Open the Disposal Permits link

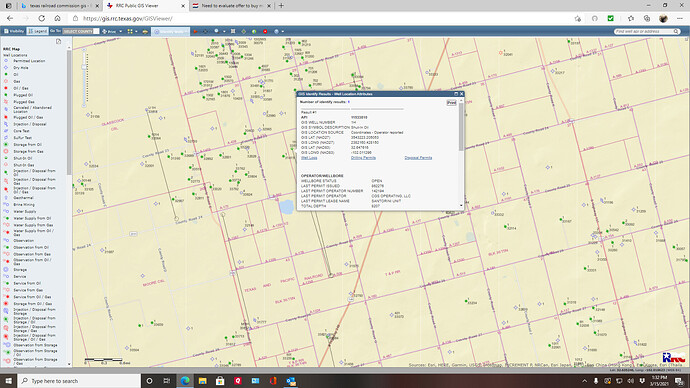(418, 157)
